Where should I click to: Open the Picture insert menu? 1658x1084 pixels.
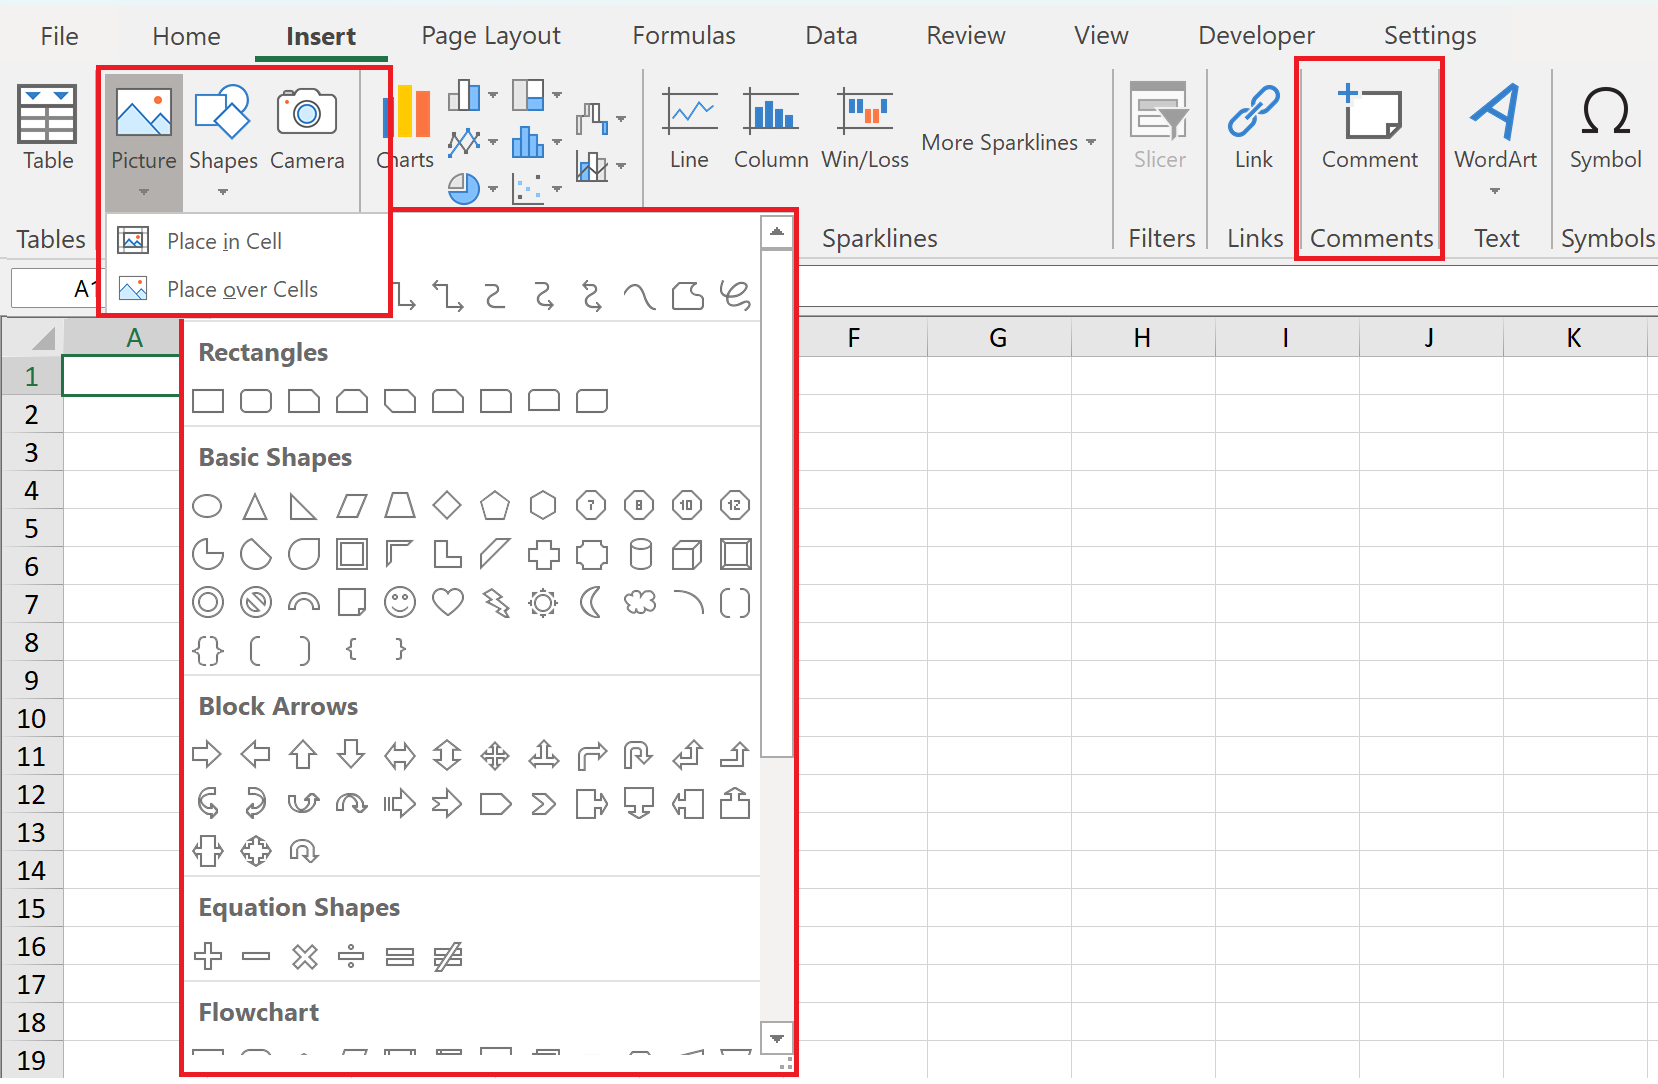(143, 140)
